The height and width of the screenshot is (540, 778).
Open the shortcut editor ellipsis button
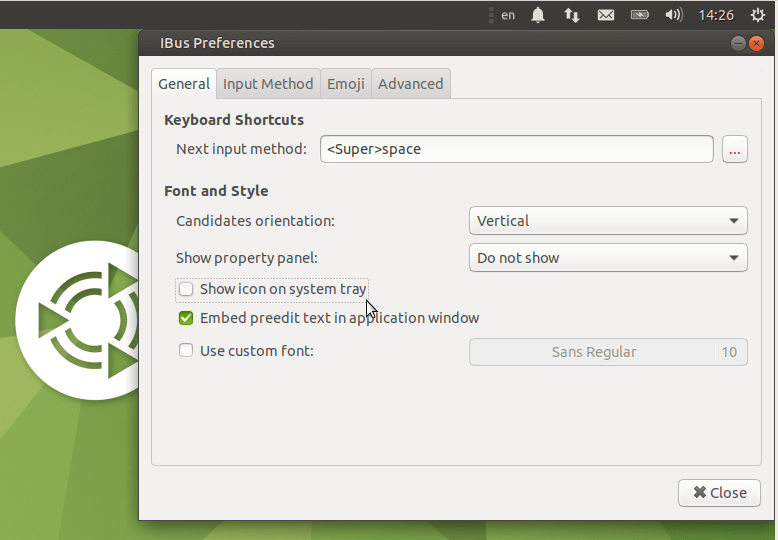(x=735, y=149)
